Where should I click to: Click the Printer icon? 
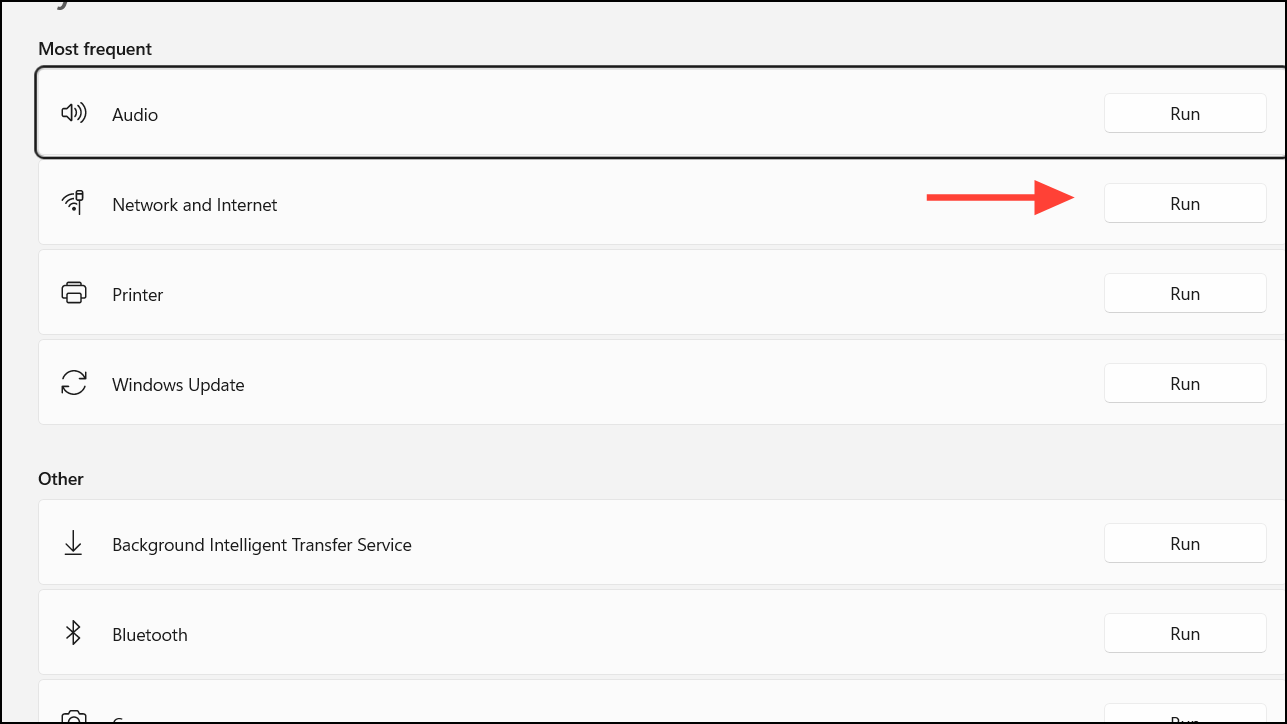tap(73, 294)
